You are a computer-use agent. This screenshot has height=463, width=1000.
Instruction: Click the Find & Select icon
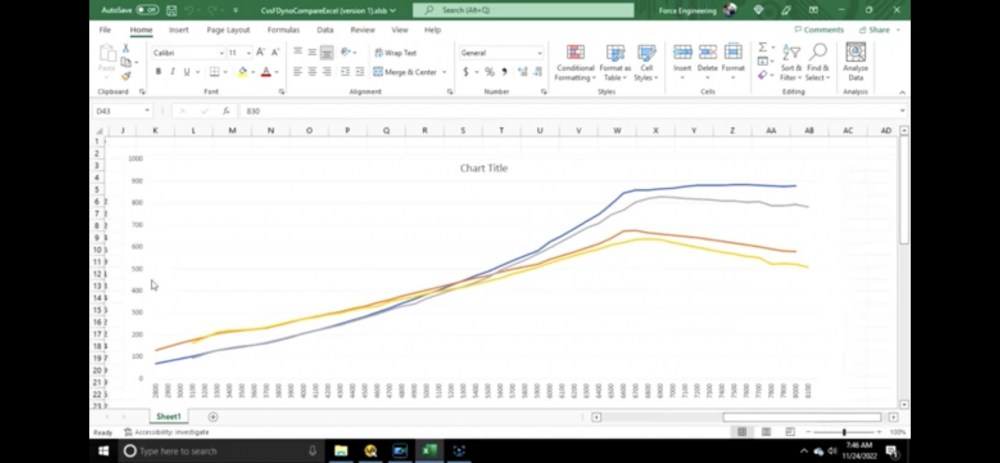pos(817,62)
